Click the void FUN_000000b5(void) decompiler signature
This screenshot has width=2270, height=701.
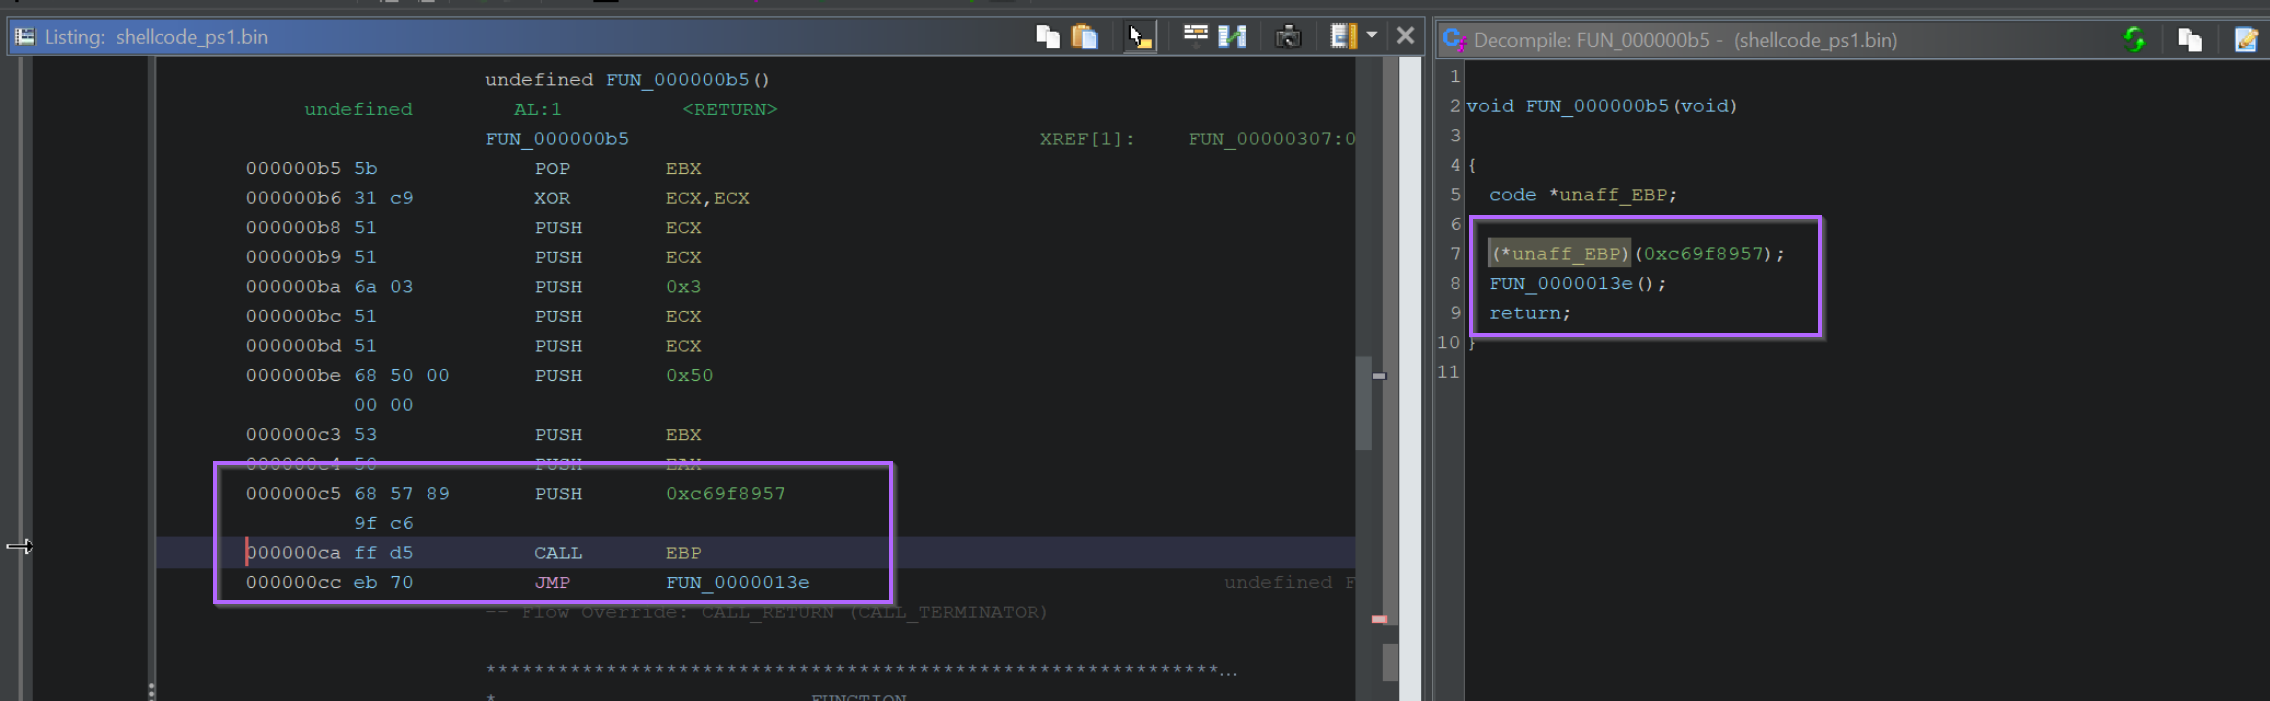(1601, 106)
